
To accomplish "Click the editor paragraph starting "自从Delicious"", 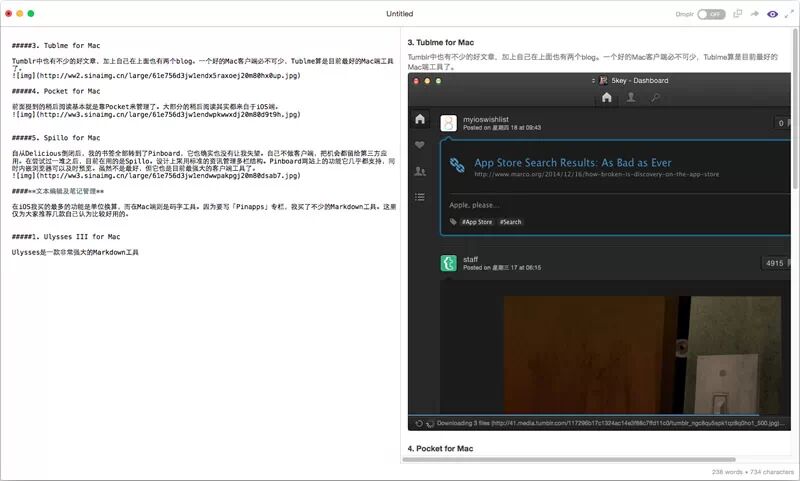I will click(204, 161).
